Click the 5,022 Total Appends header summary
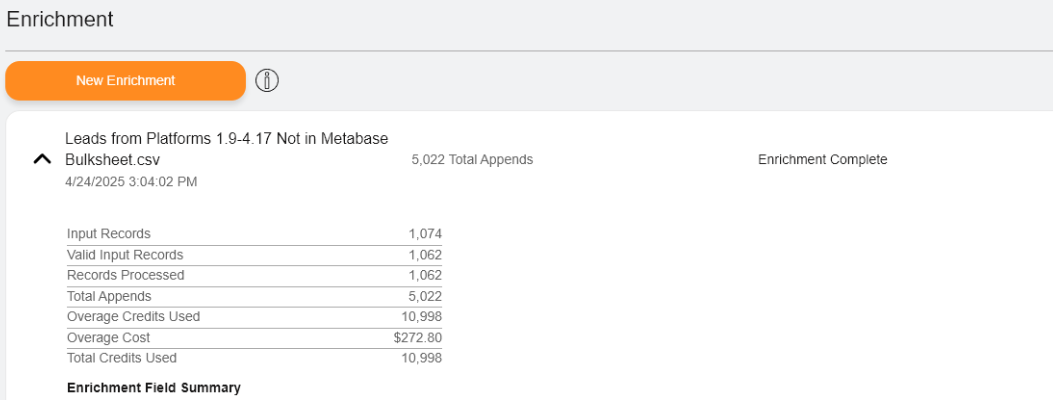1053x412 pixels. coord(472,160)
